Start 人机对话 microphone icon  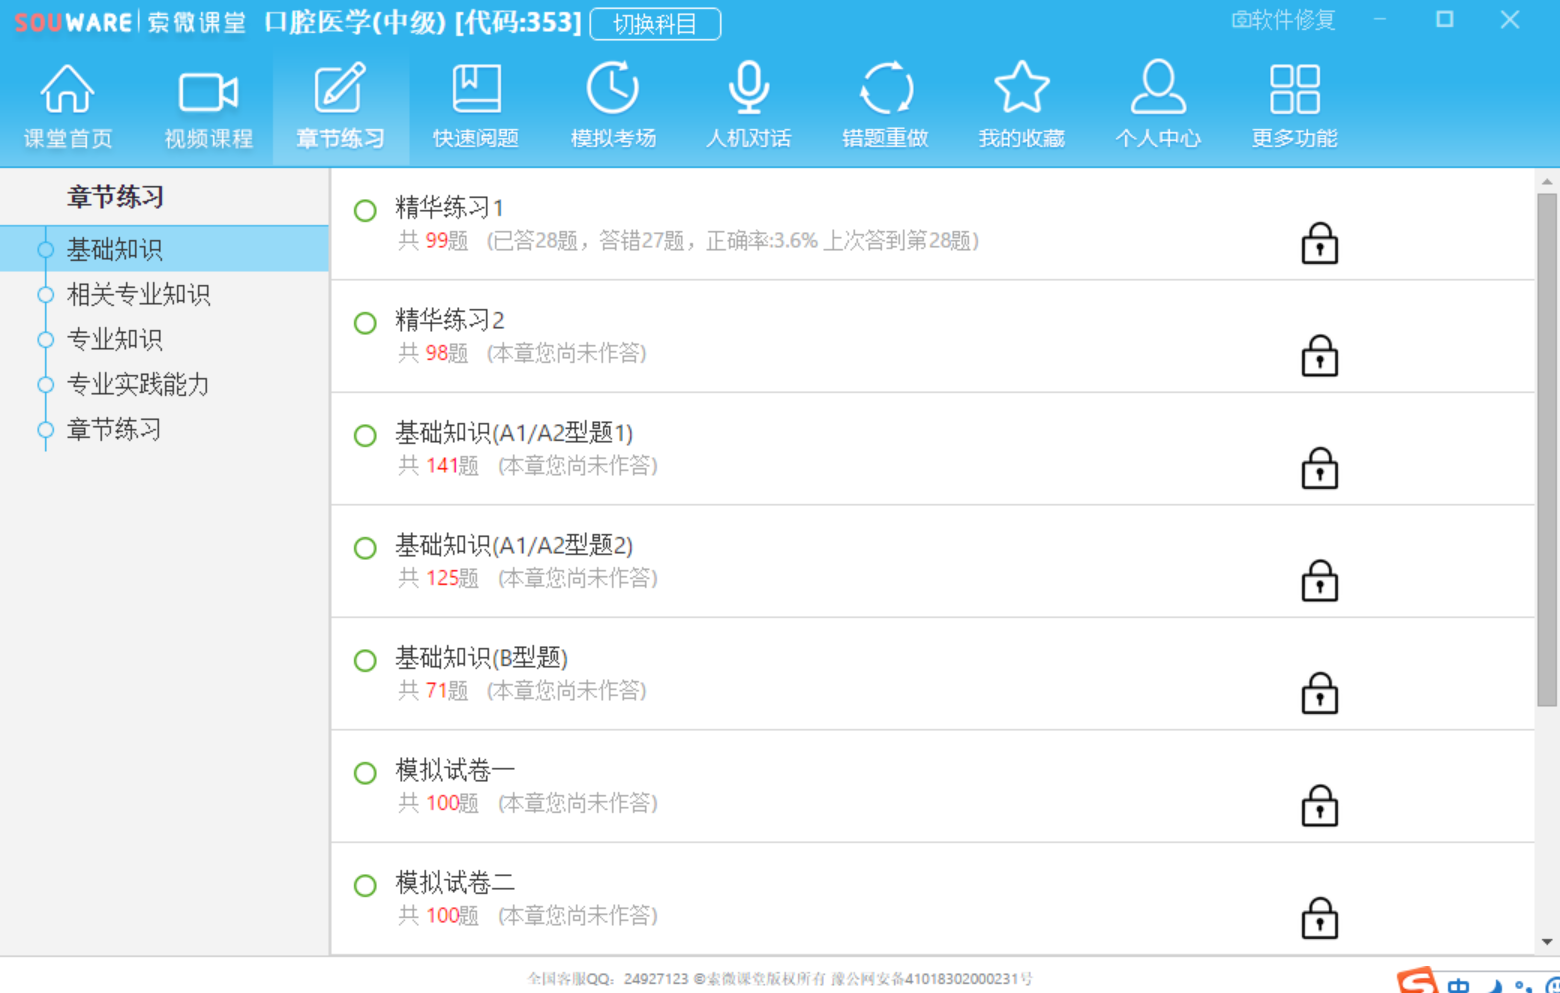coord(748,90)
